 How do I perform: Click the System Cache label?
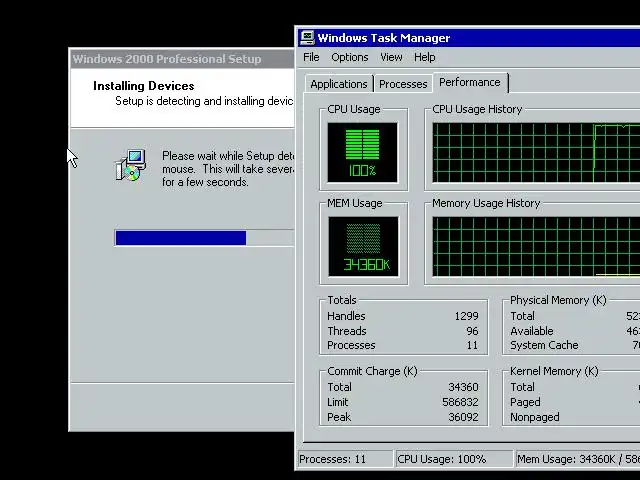pyautogui.click(x=544, y=345)
